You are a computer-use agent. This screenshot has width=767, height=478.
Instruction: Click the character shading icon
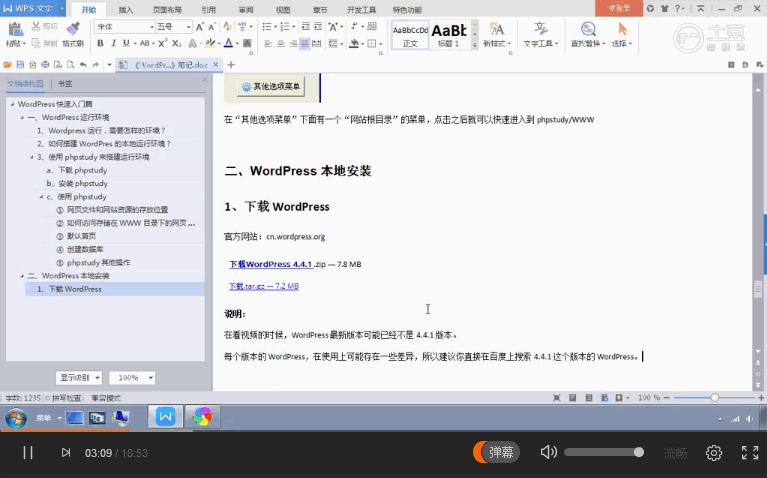click(x=247, y=44)
